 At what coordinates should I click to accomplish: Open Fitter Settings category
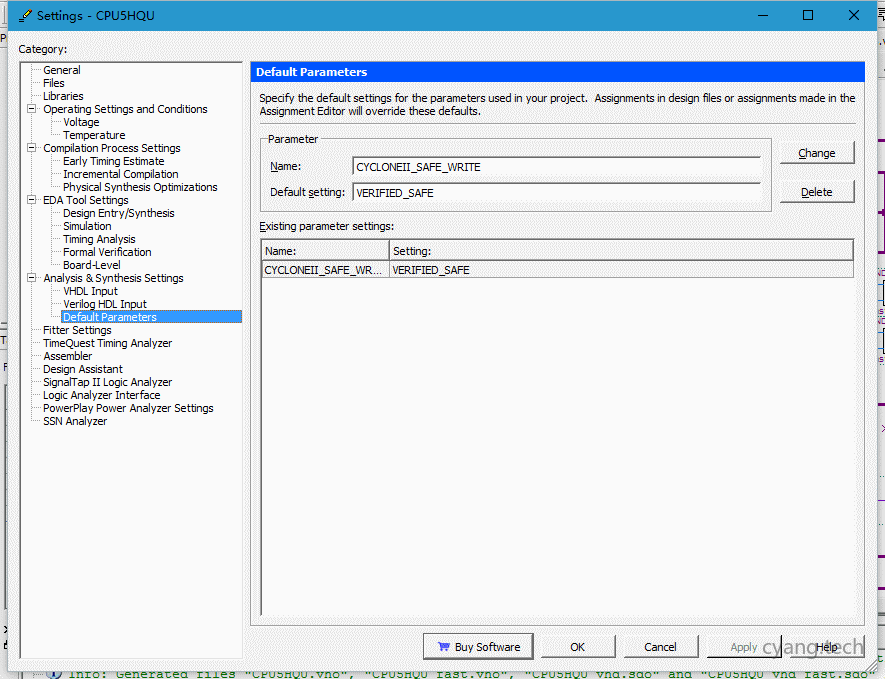pos(77,330)
